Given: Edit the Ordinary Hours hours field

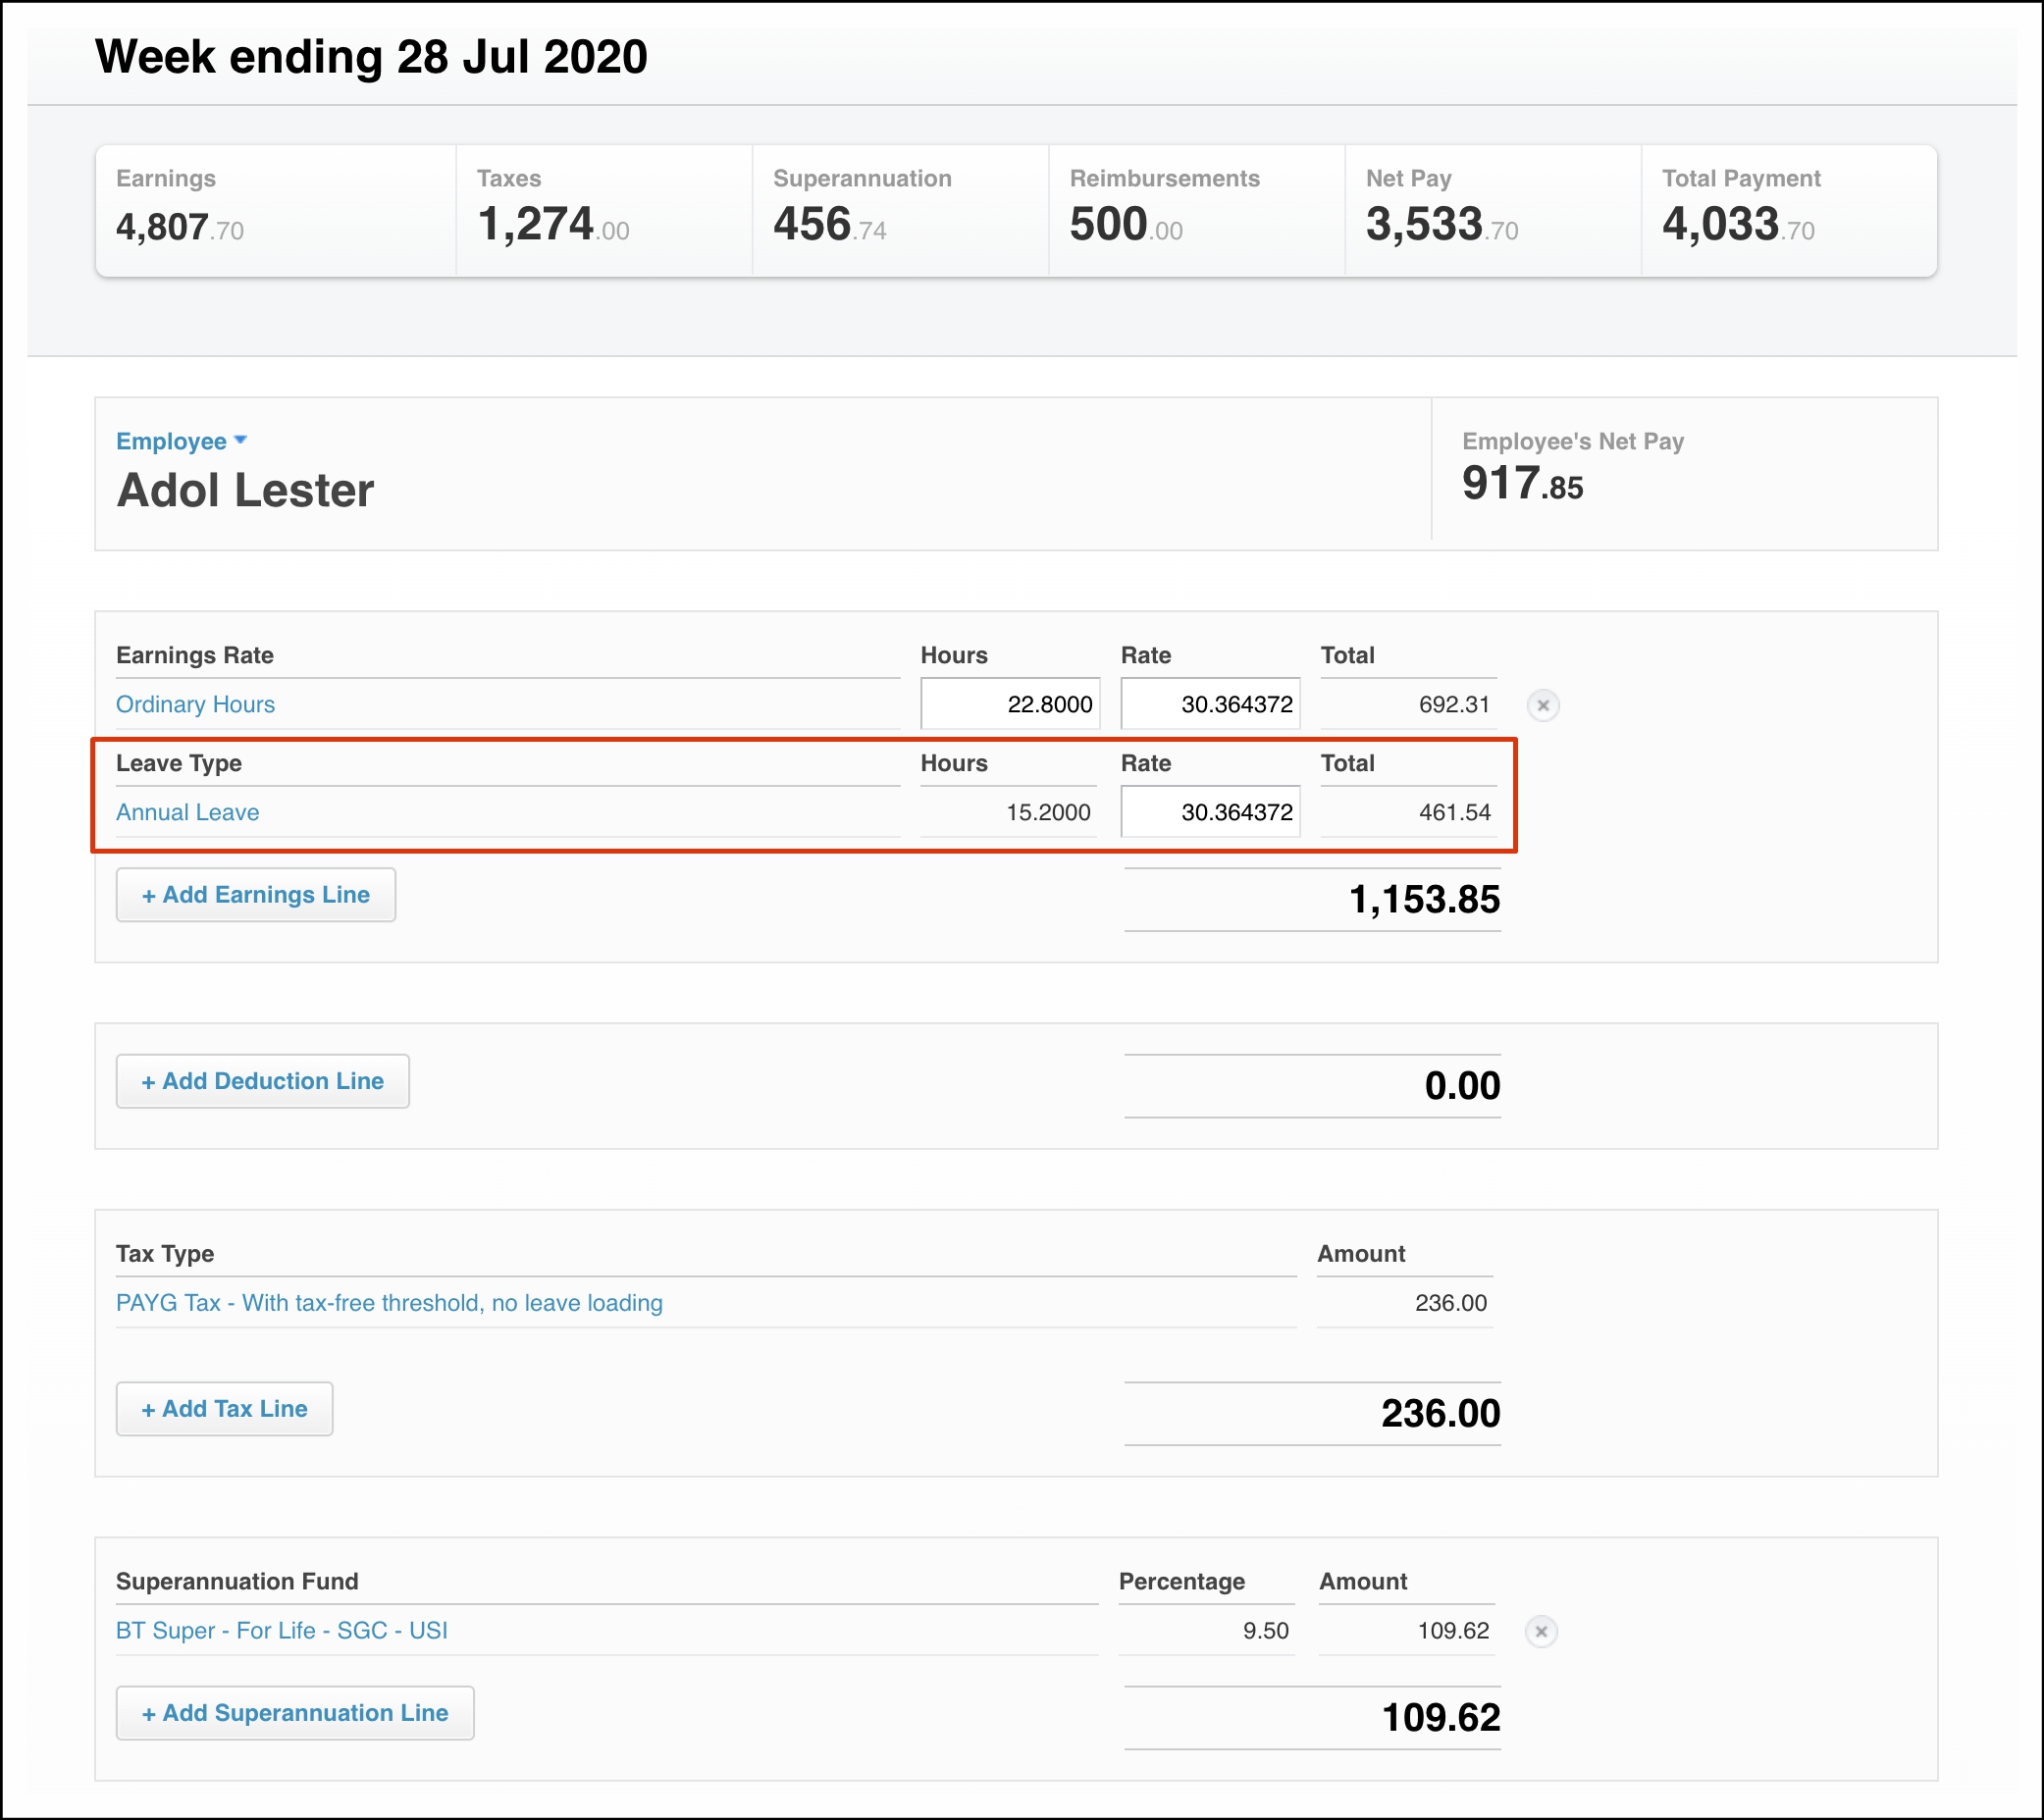Looking at the screenshot, I should 1009,704.
